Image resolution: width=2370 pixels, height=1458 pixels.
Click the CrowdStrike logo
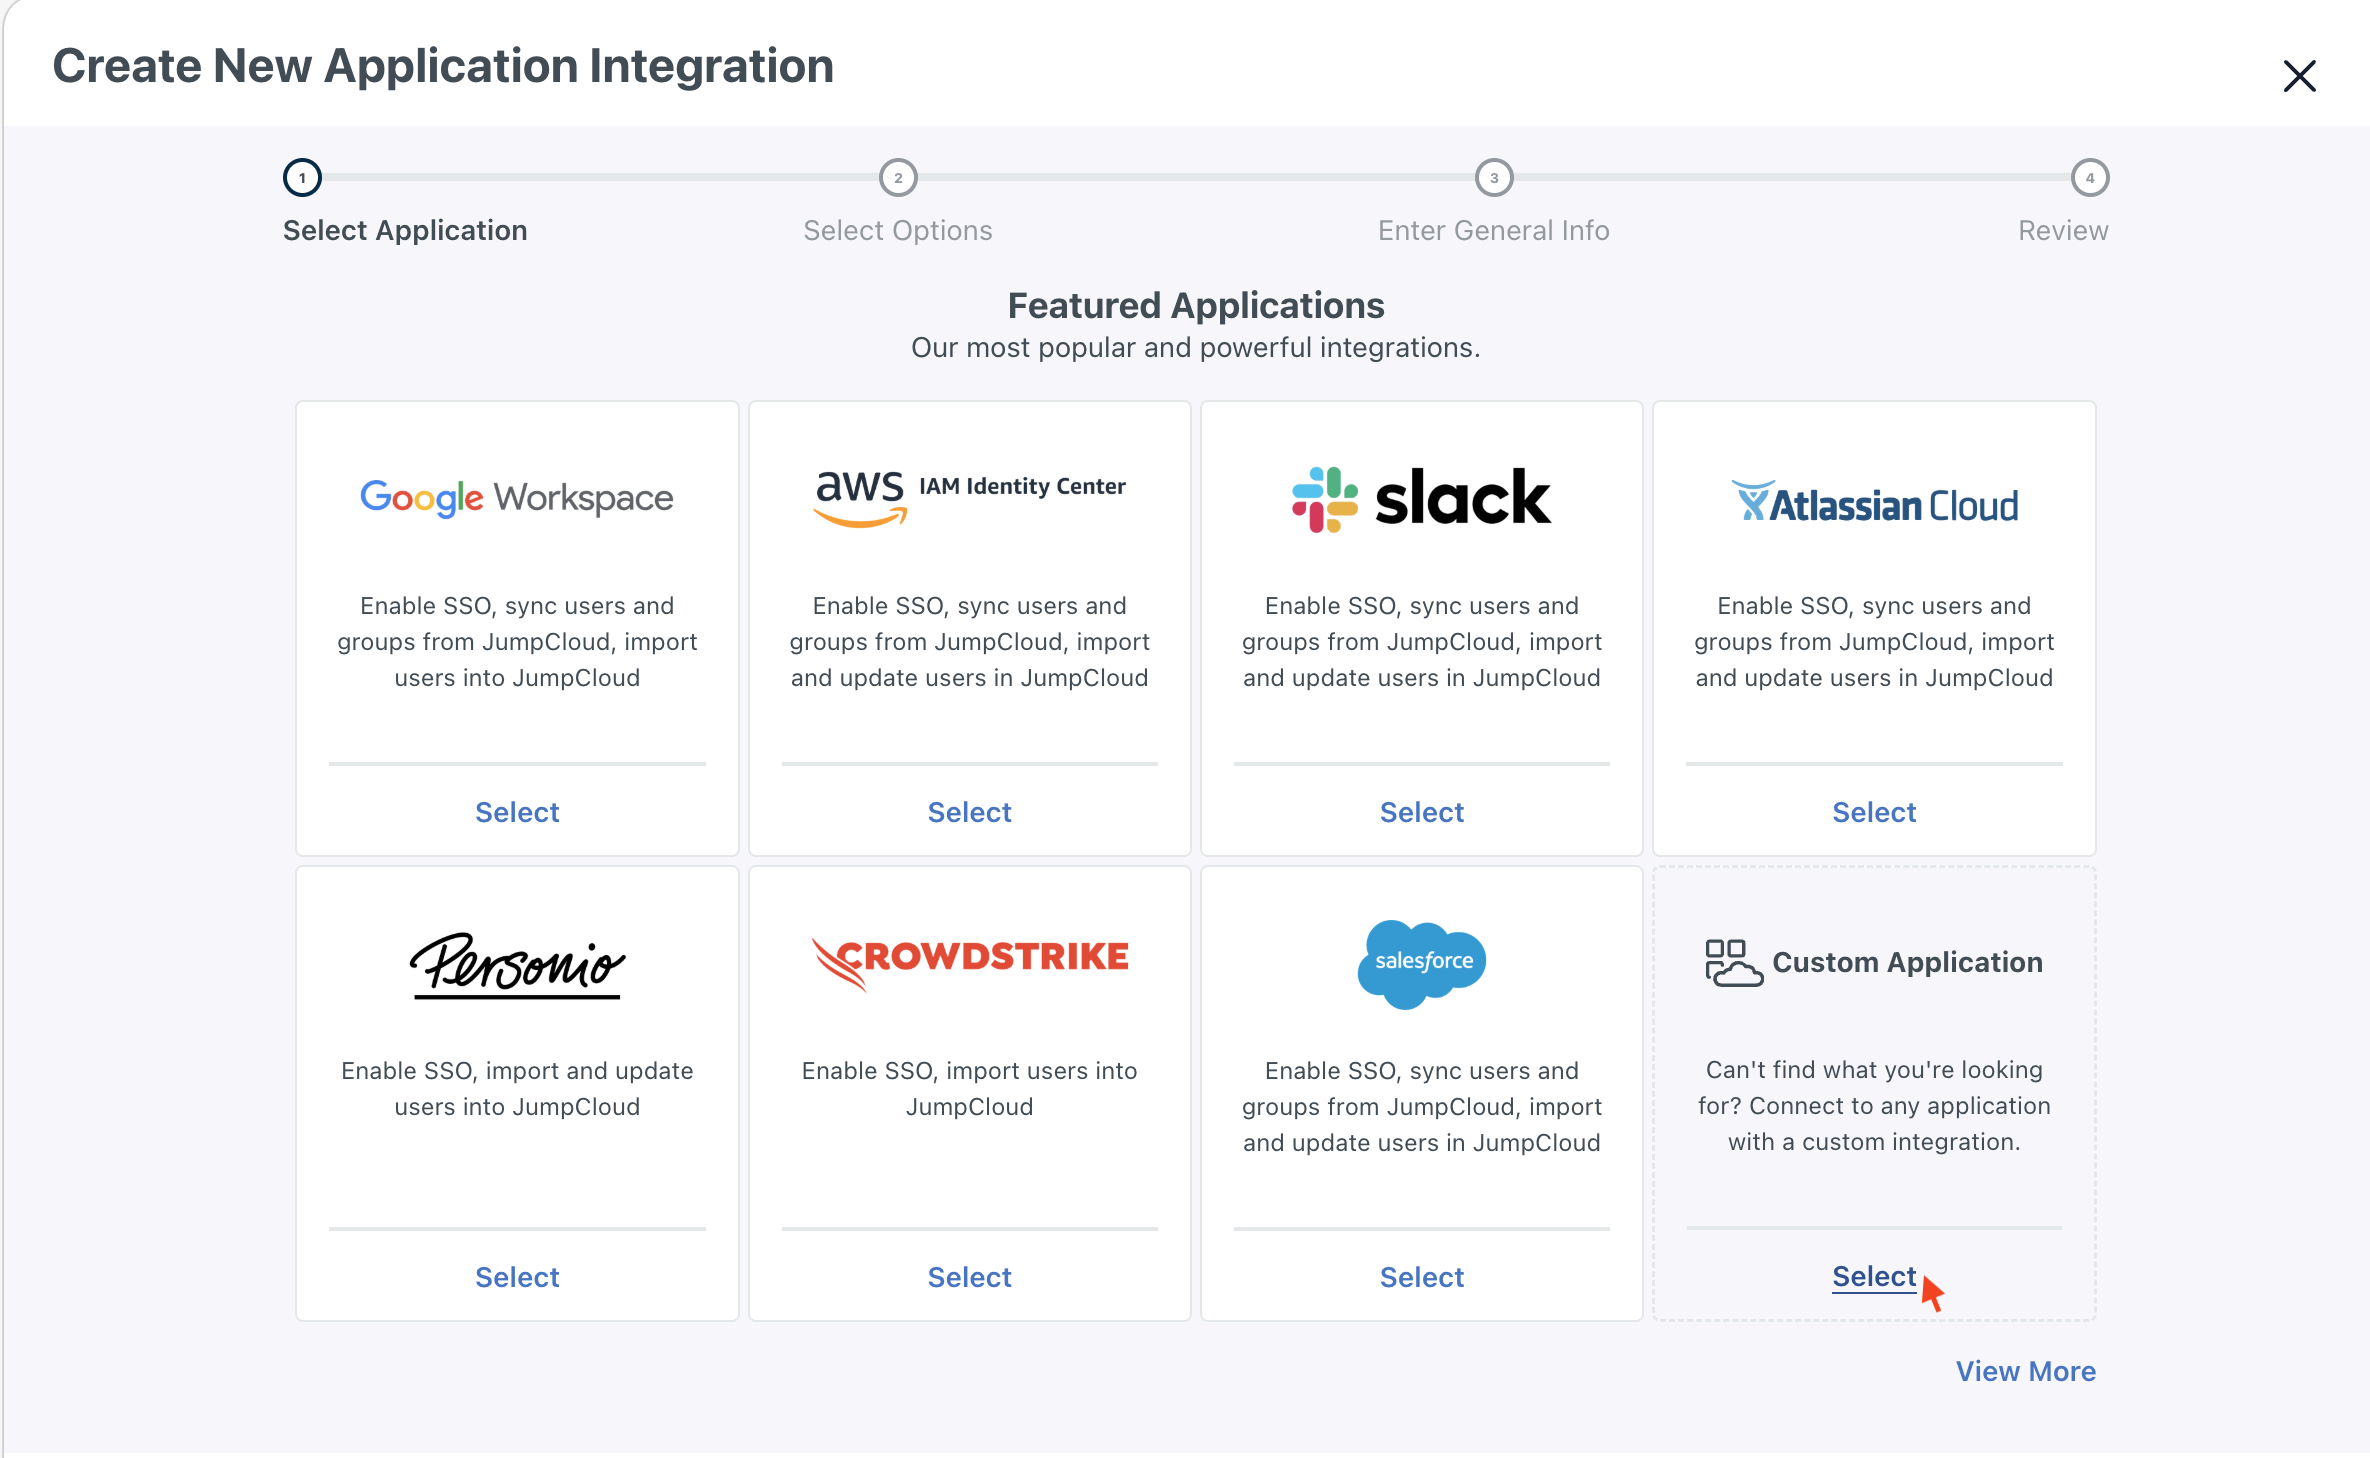[969, 960]
